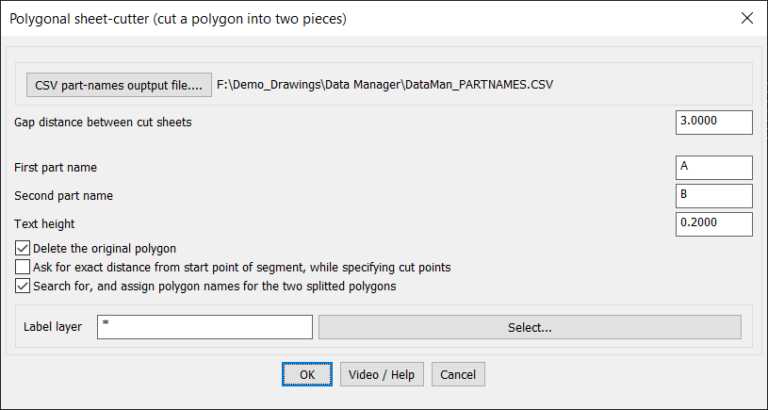Cancel the sheet-cutter dialog
Viewport: 768px width, 410px height.
point(458,374)
